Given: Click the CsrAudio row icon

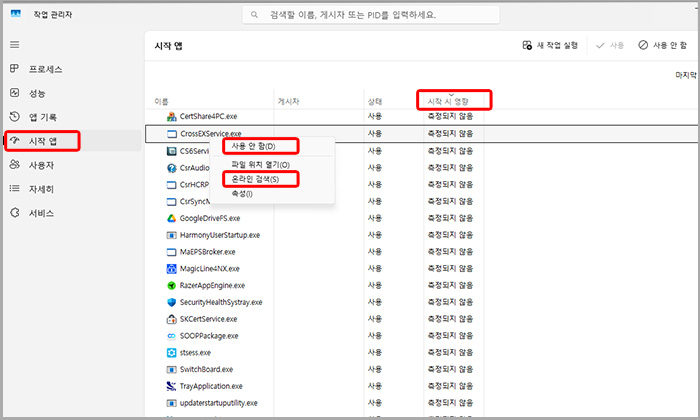Looking at the screenshot, I should 171,168.
